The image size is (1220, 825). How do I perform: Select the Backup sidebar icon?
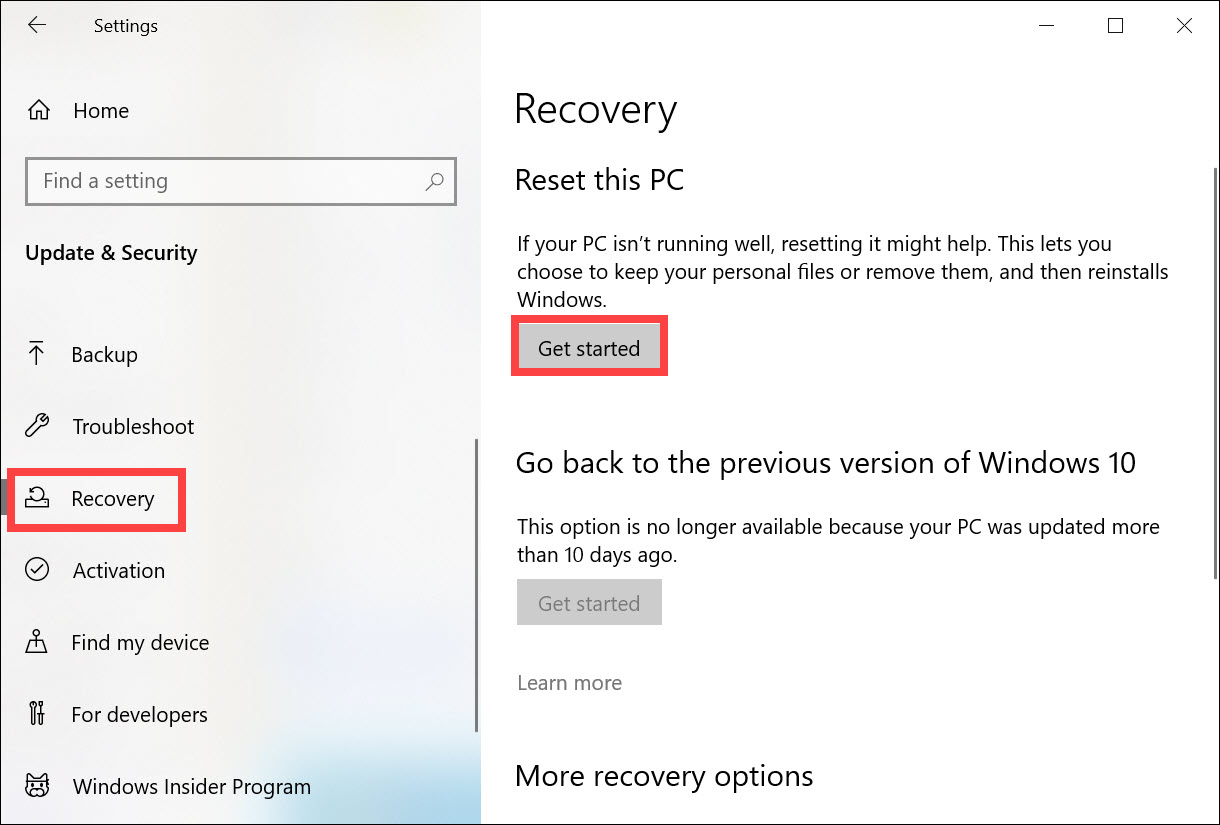[36, 354]
